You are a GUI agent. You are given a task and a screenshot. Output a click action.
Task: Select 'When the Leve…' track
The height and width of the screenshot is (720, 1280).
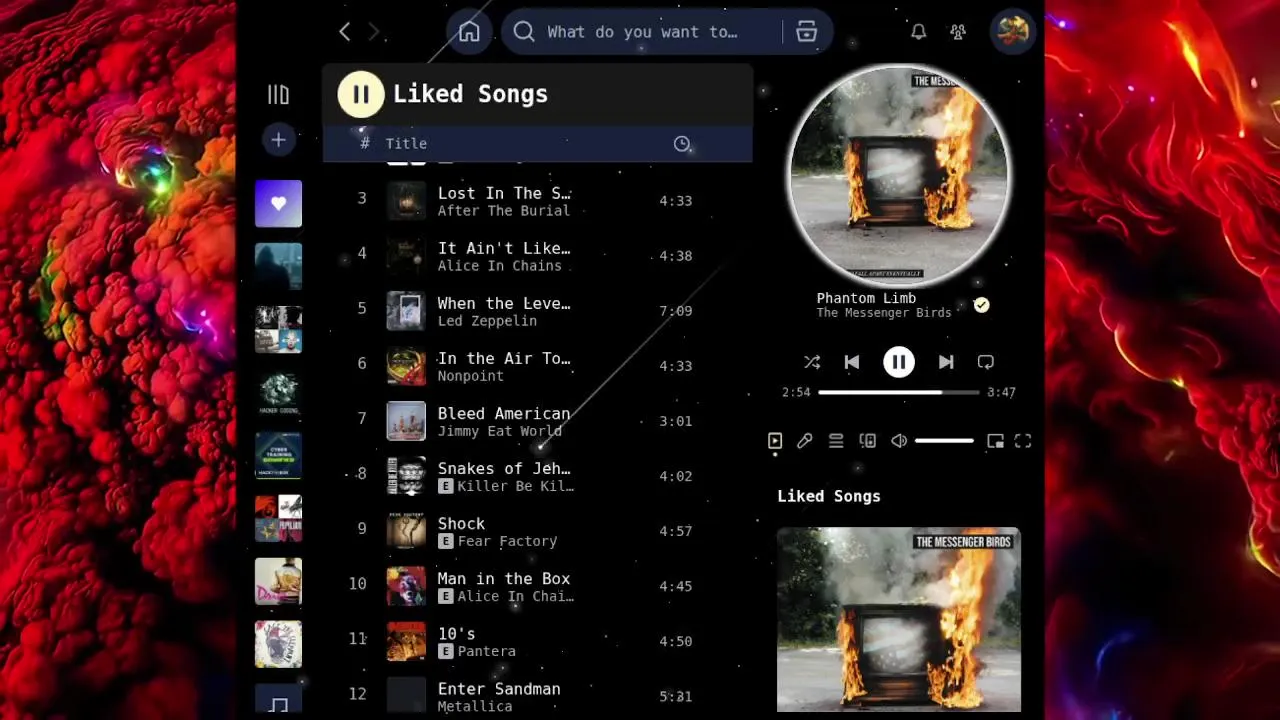click(x=504, y=303)
